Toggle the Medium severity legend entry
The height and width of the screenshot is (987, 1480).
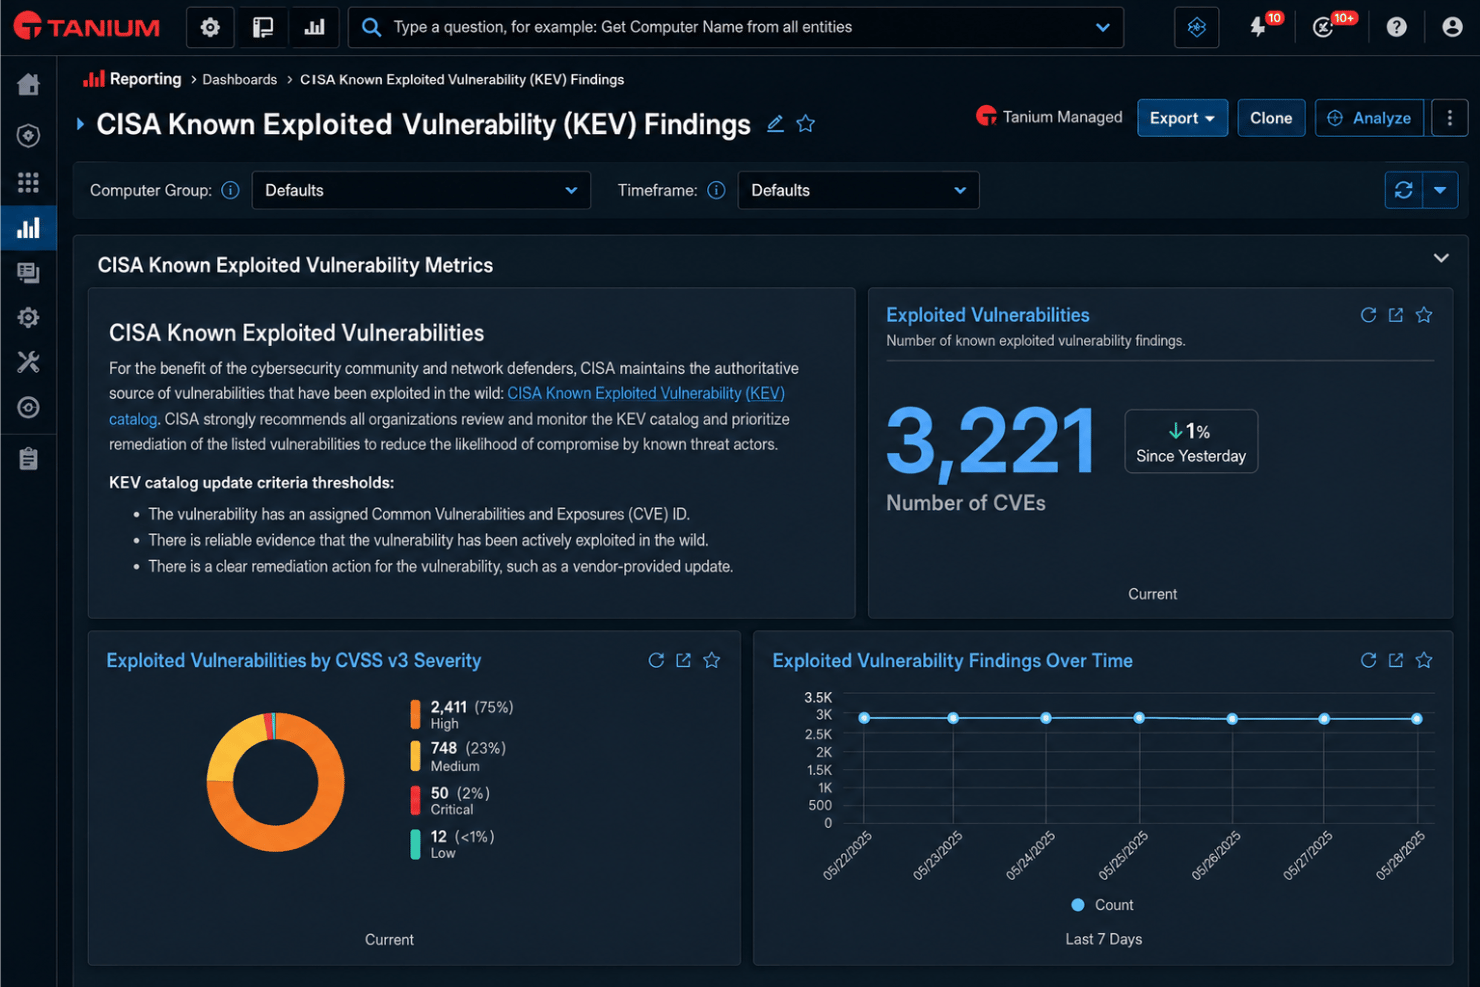[x=458, y=756]
